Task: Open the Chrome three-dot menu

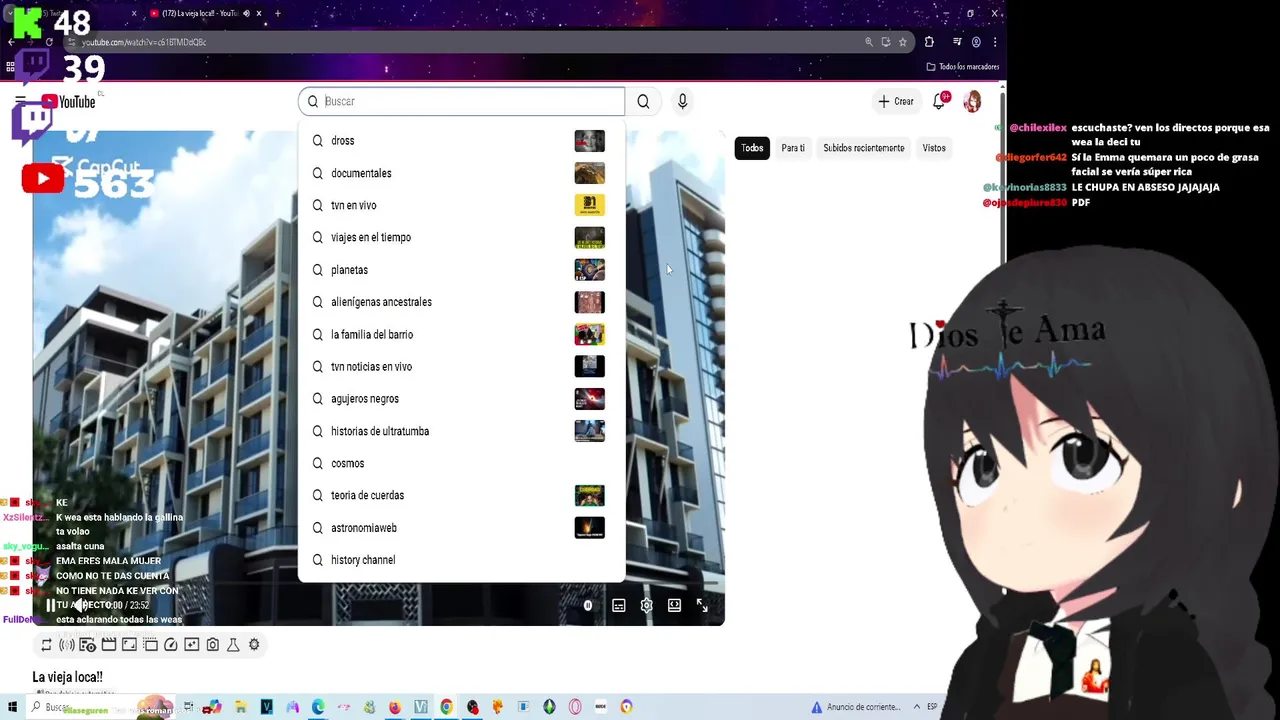Action: pyautogui.click(x=995, y=42)
